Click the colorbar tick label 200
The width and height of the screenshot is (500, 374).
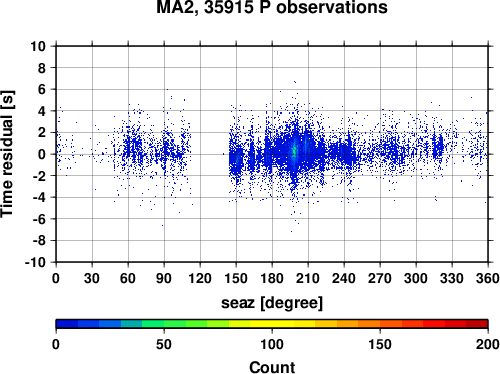488,344
